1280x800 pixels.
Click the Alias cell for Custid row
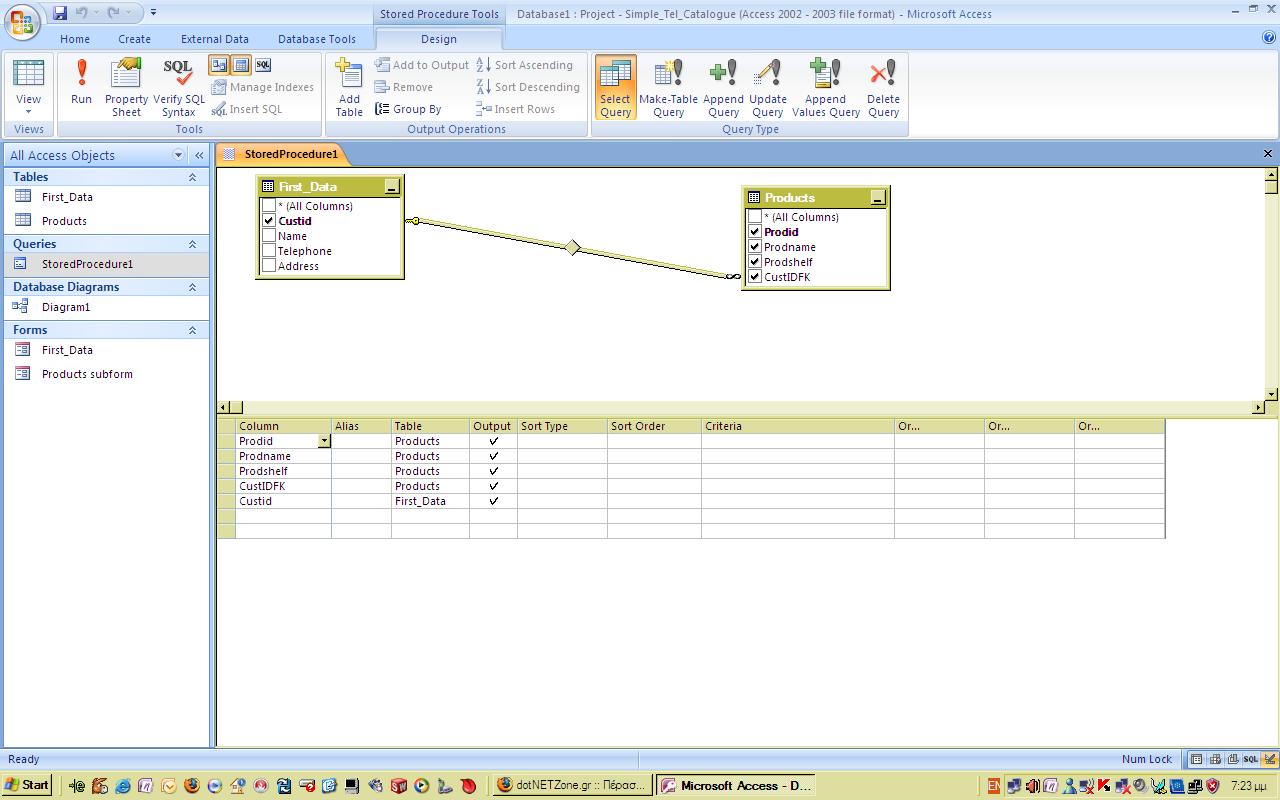click(x=361, y=501)
